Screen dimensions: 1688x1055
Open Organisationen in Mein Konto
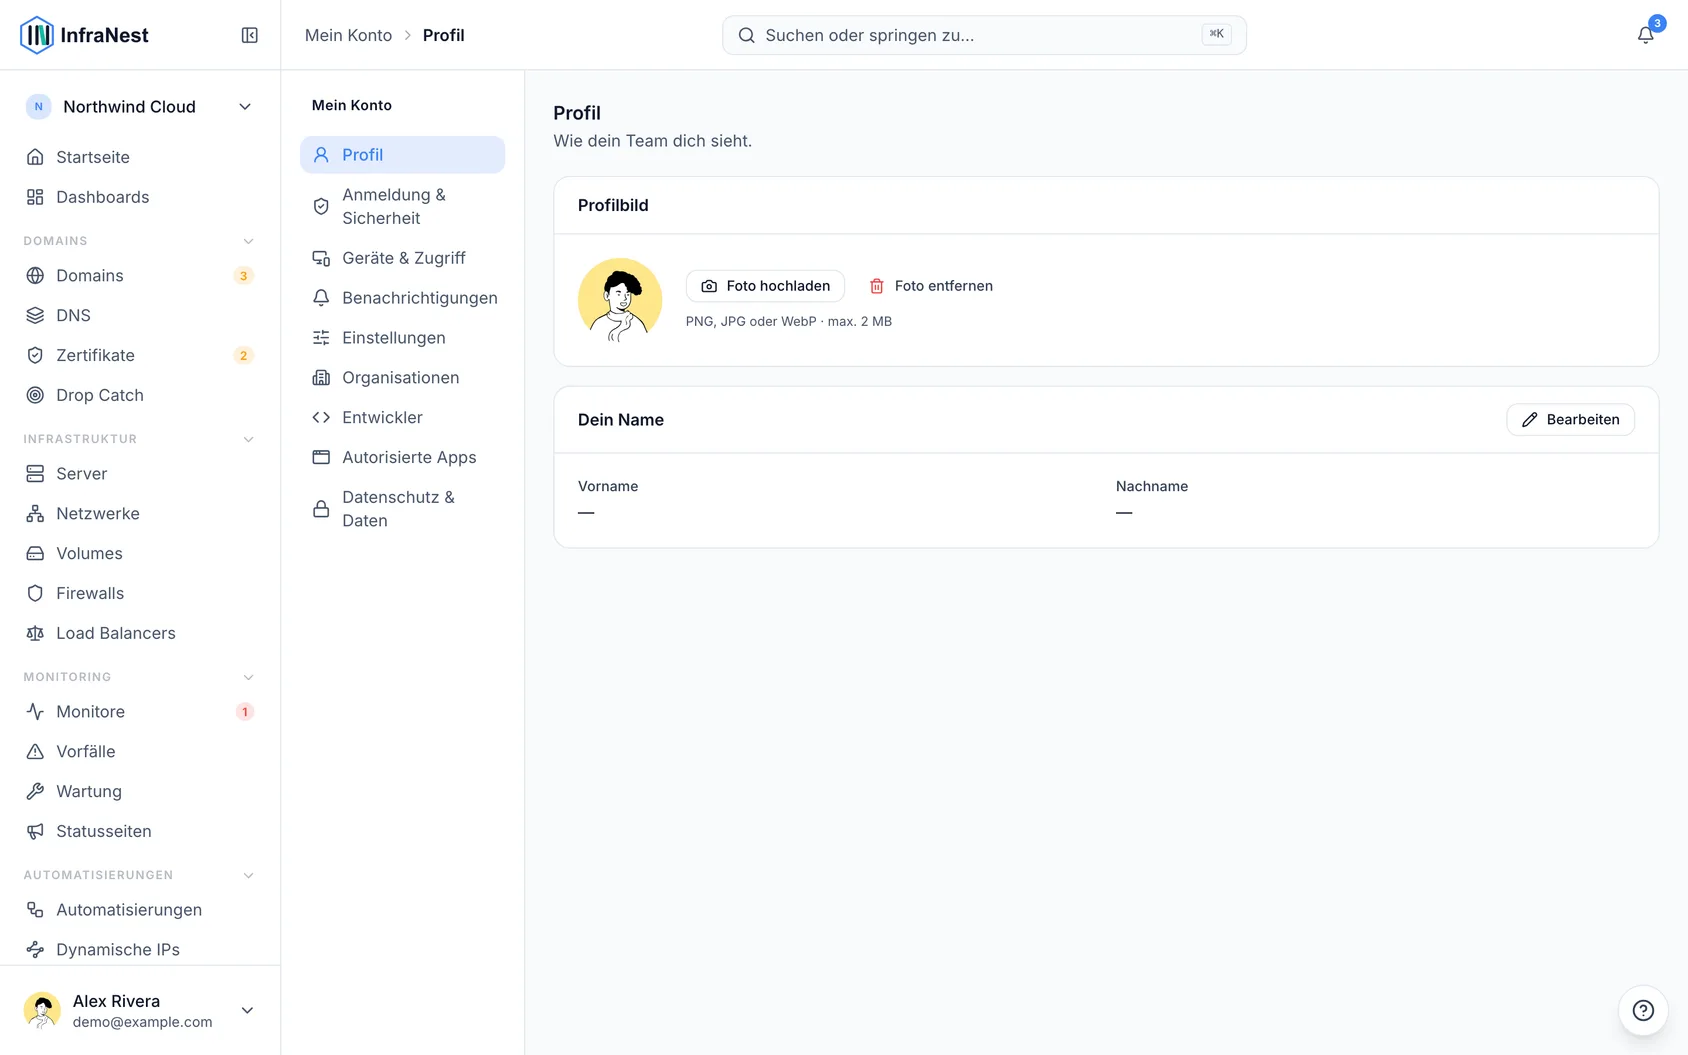tap(402, 377)
